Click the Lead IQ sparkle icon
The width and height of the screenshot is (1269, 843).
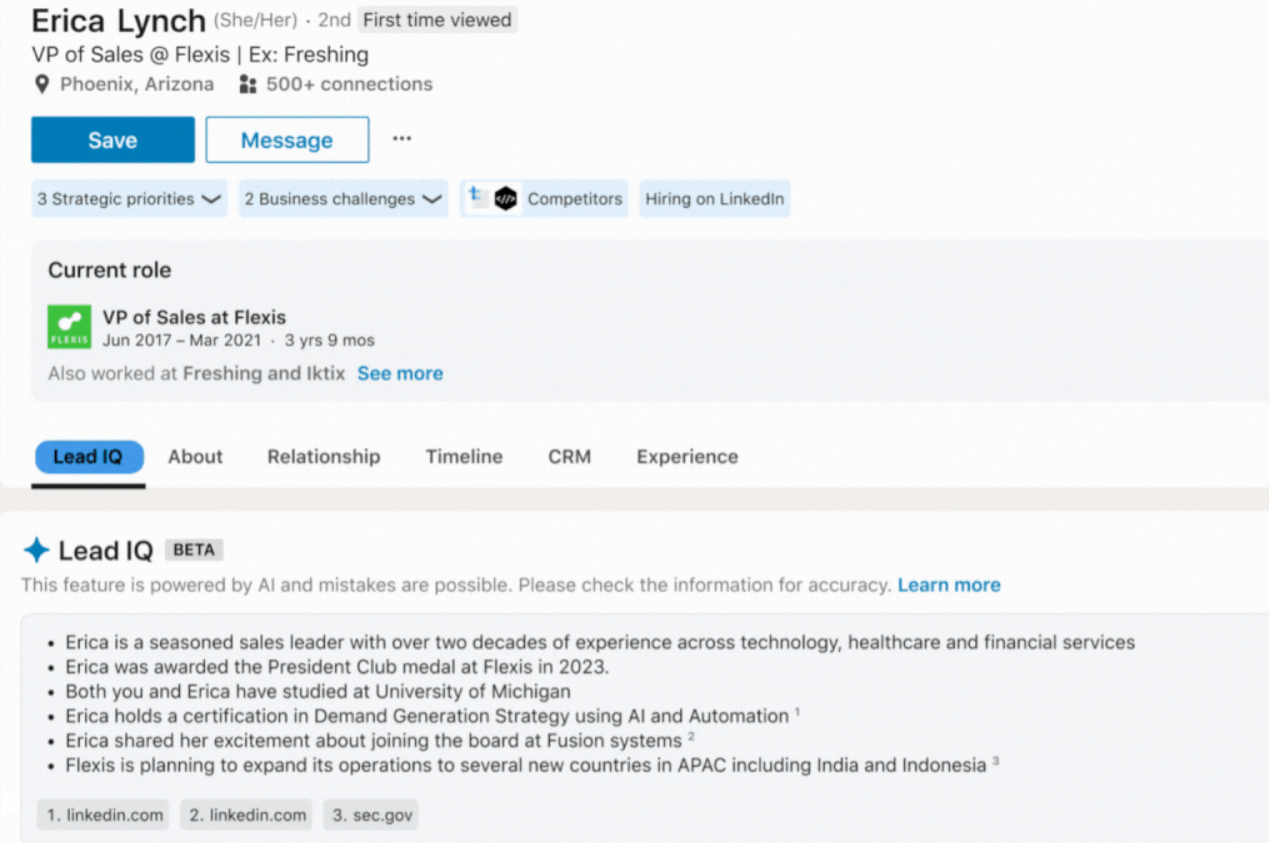point(37,549)
